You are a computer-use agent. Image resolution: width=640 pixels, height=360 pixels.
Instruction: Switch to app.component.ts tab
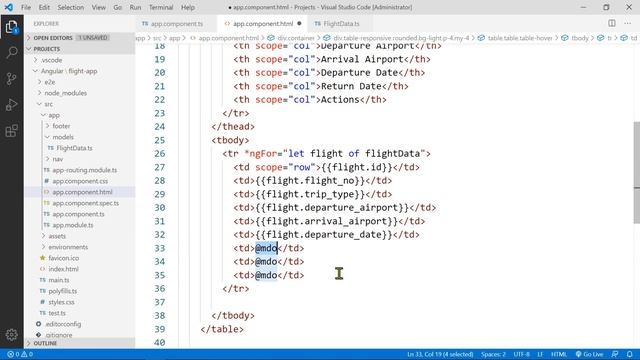[176, 24]
